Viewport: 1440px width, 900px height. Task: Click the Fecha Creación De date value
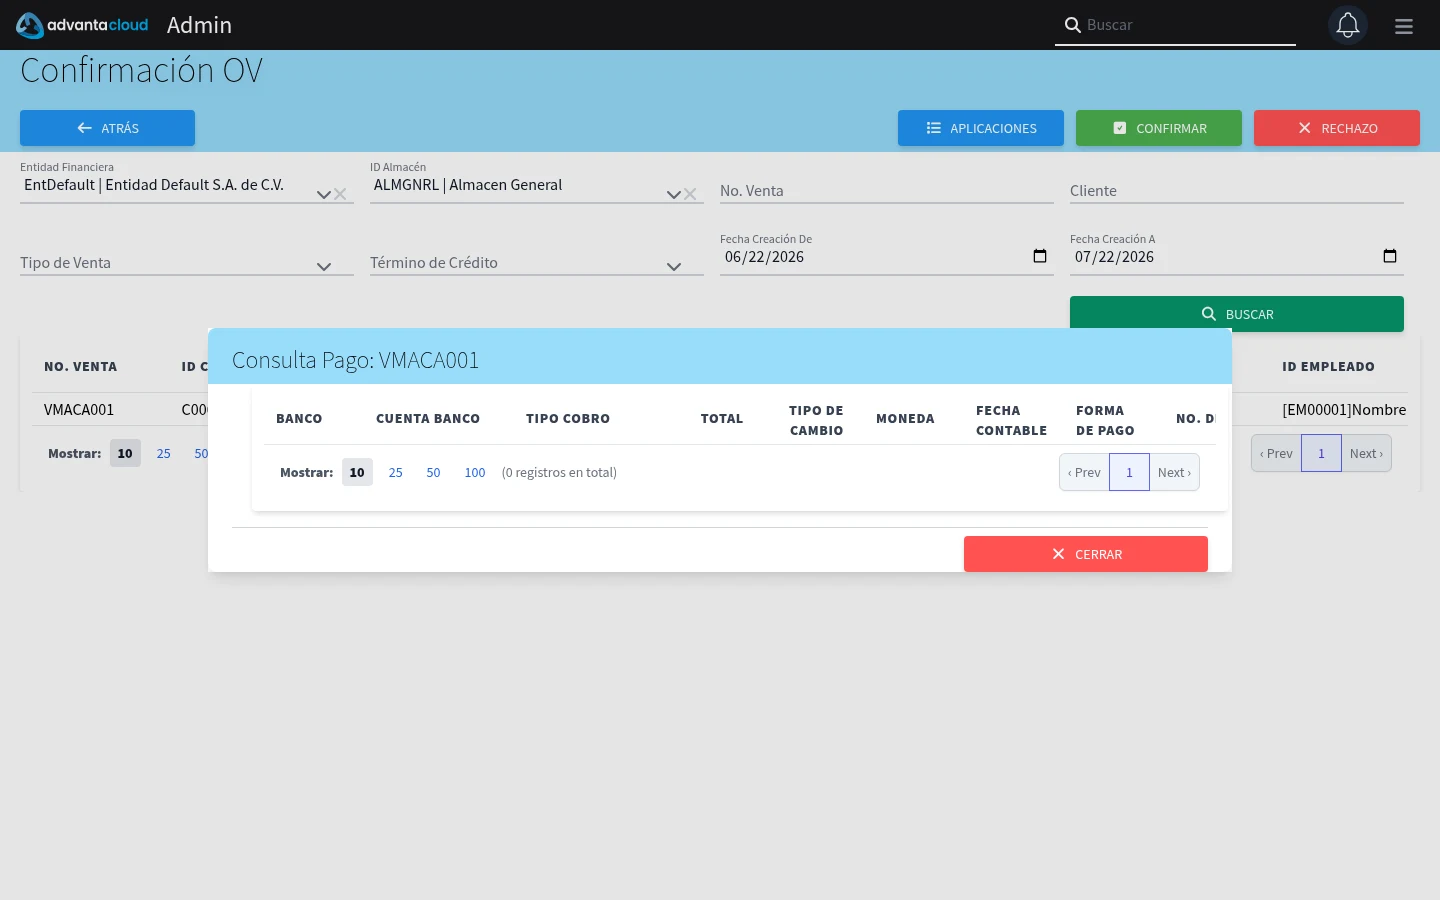coord(765,257)
